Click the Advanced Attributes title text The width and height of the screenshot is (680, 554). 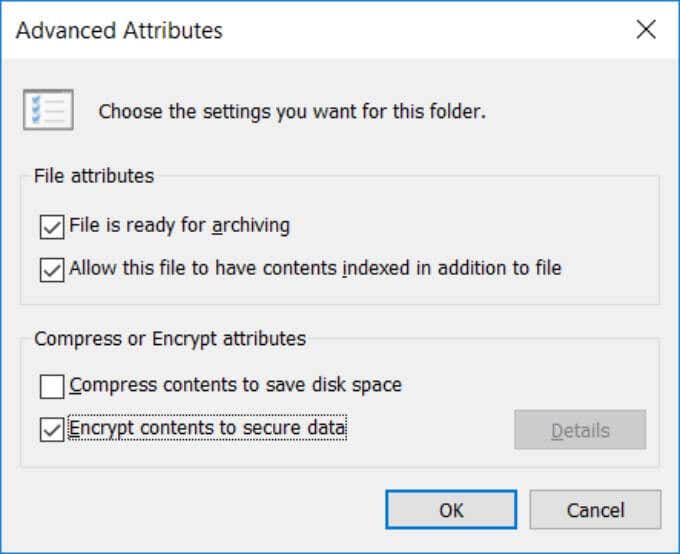(119, 31)
